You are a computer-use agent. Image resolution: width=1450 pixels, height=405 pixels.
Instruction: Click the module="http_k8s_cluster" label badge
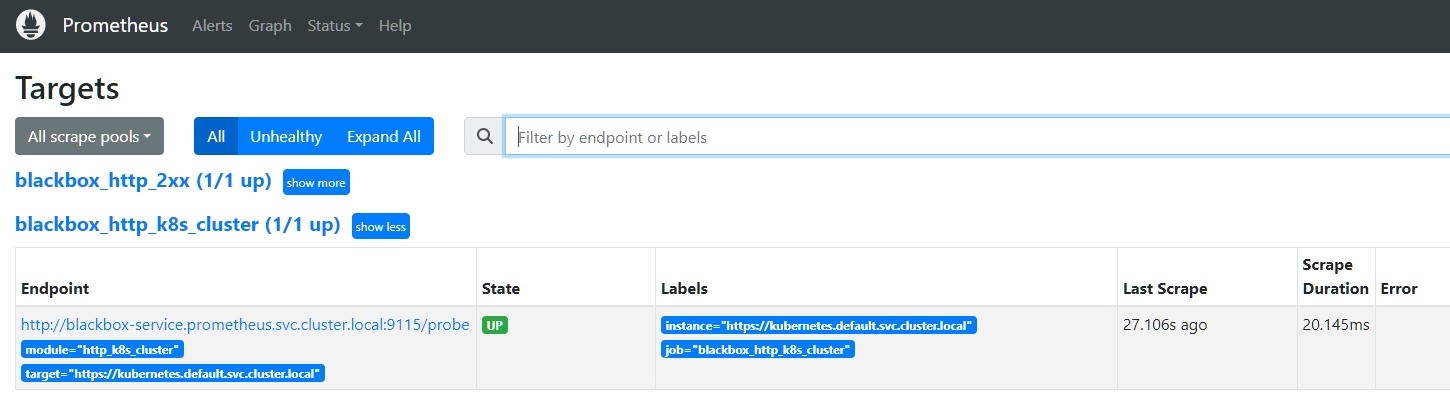(x=103, y=349)
